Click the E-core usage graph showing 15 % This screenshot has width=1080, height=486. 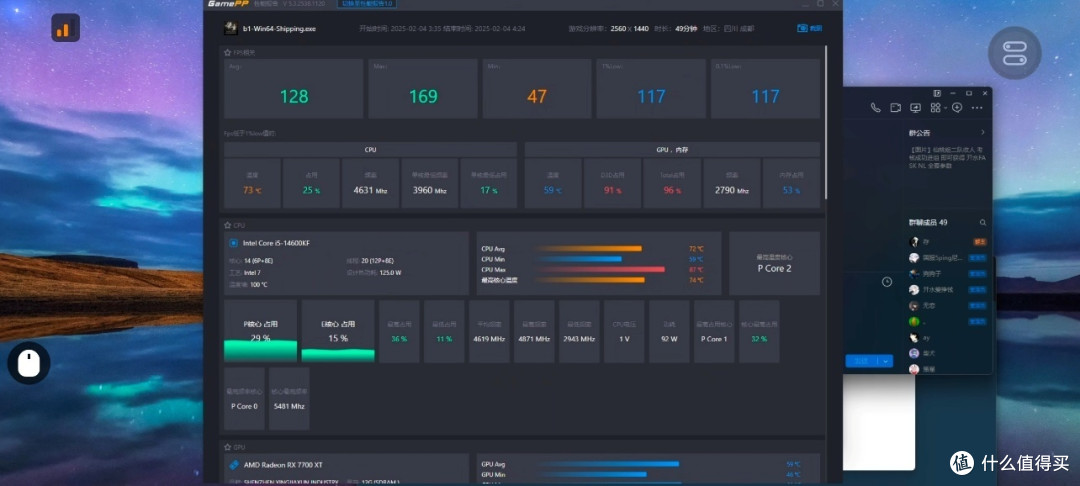(x=338, y=331)
